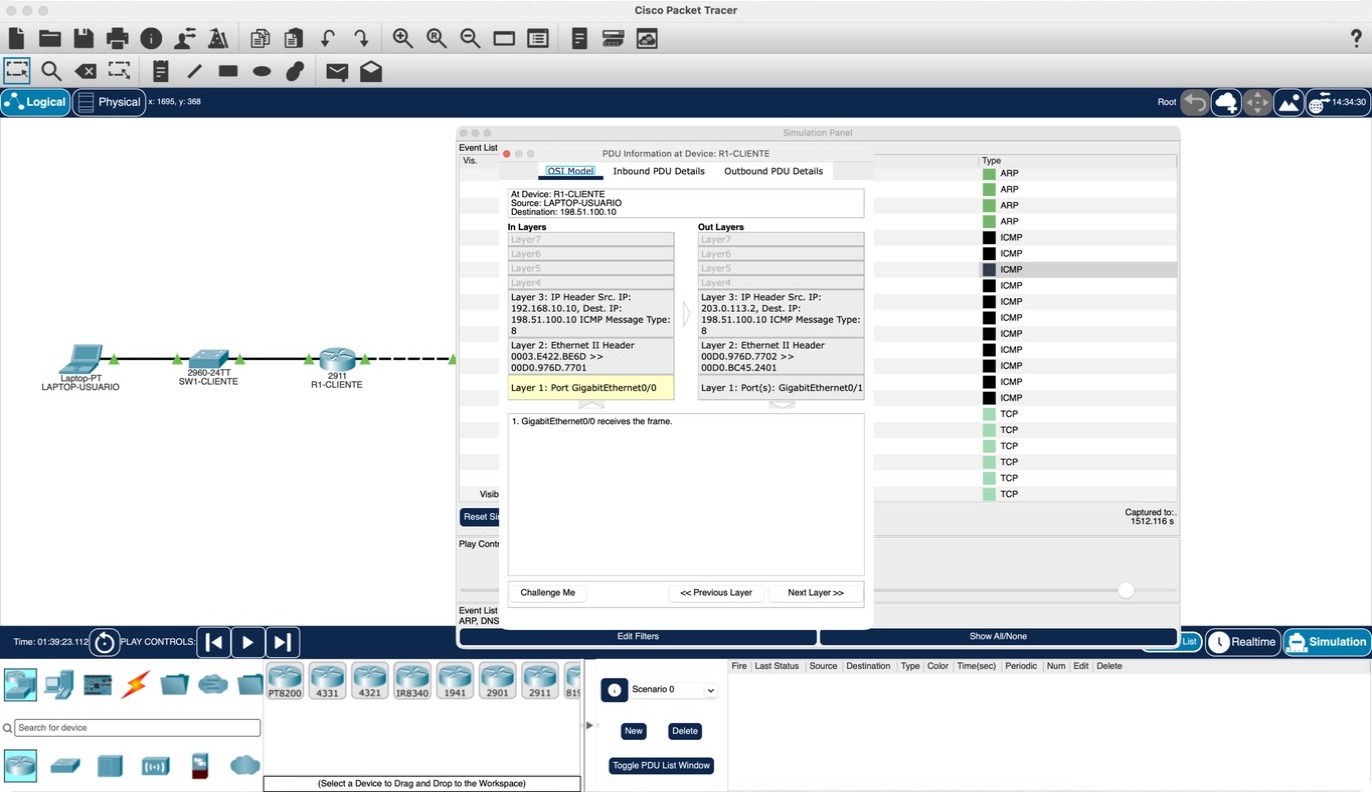
Task: Save the network with the floppy disk icon
Action: (x=84, y=39)
